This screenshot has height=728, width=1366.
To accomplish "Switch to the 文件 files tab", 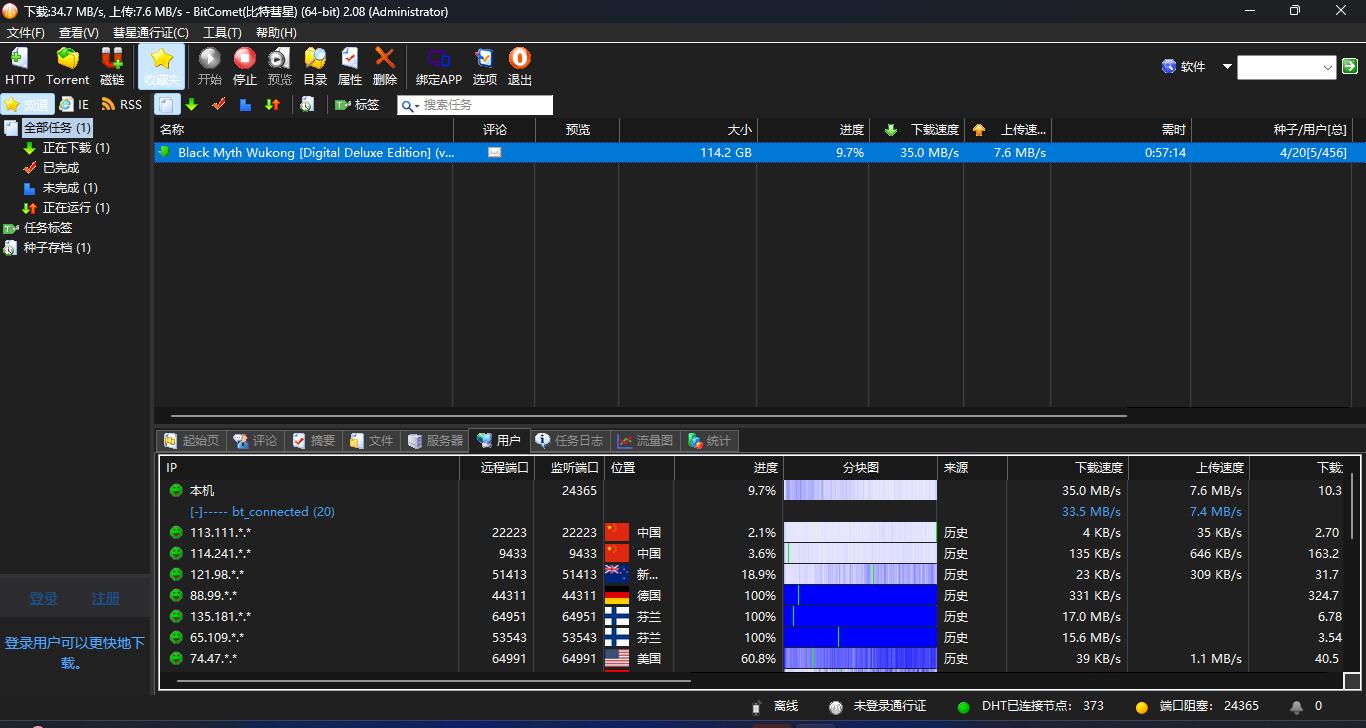I will [x=372, y=441].
